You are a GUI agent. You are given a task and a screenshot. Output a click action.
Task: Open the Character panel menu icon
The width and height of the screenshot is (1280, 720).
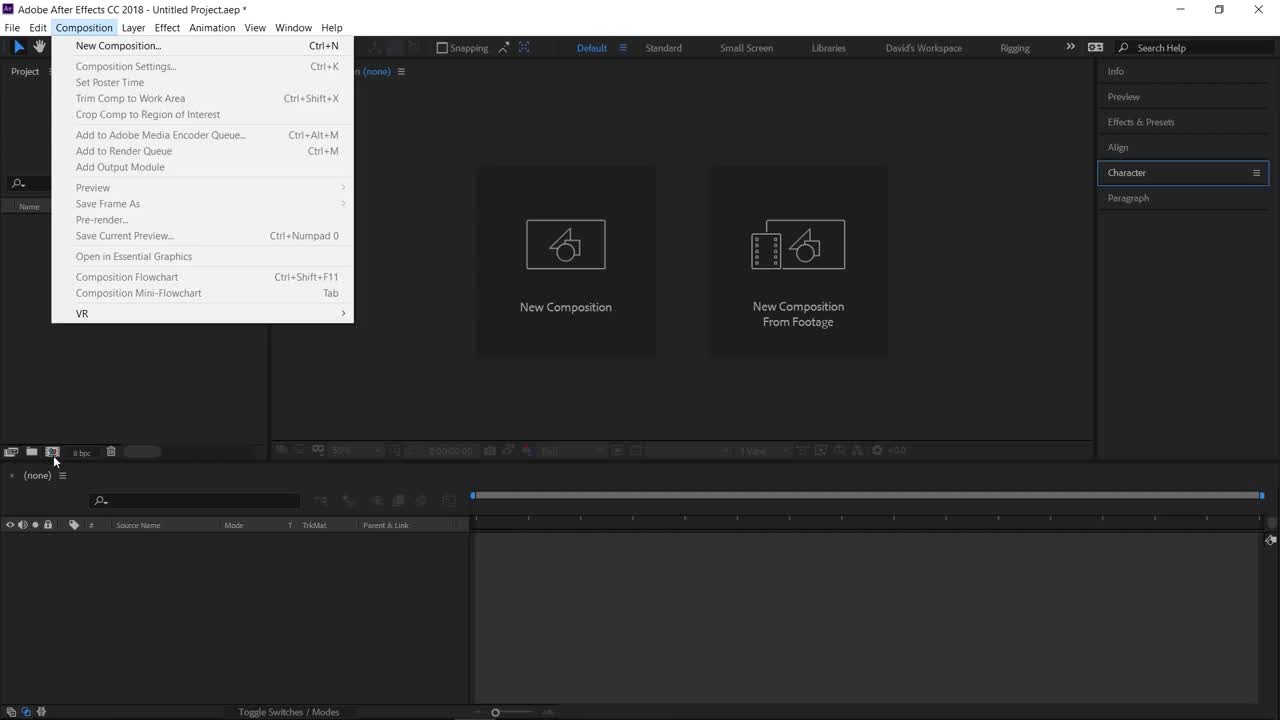click(x=1257, y=173)
